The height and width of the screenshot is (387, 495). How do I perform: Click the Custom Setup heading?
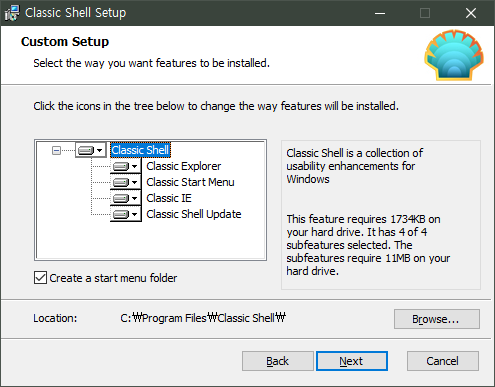point(65,42)
